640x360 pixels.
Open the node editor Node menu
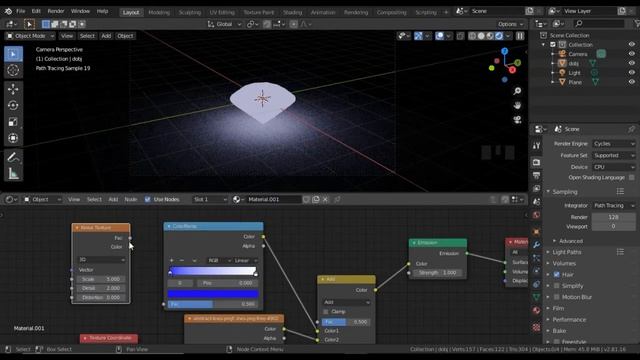click(x=131, y=200)
